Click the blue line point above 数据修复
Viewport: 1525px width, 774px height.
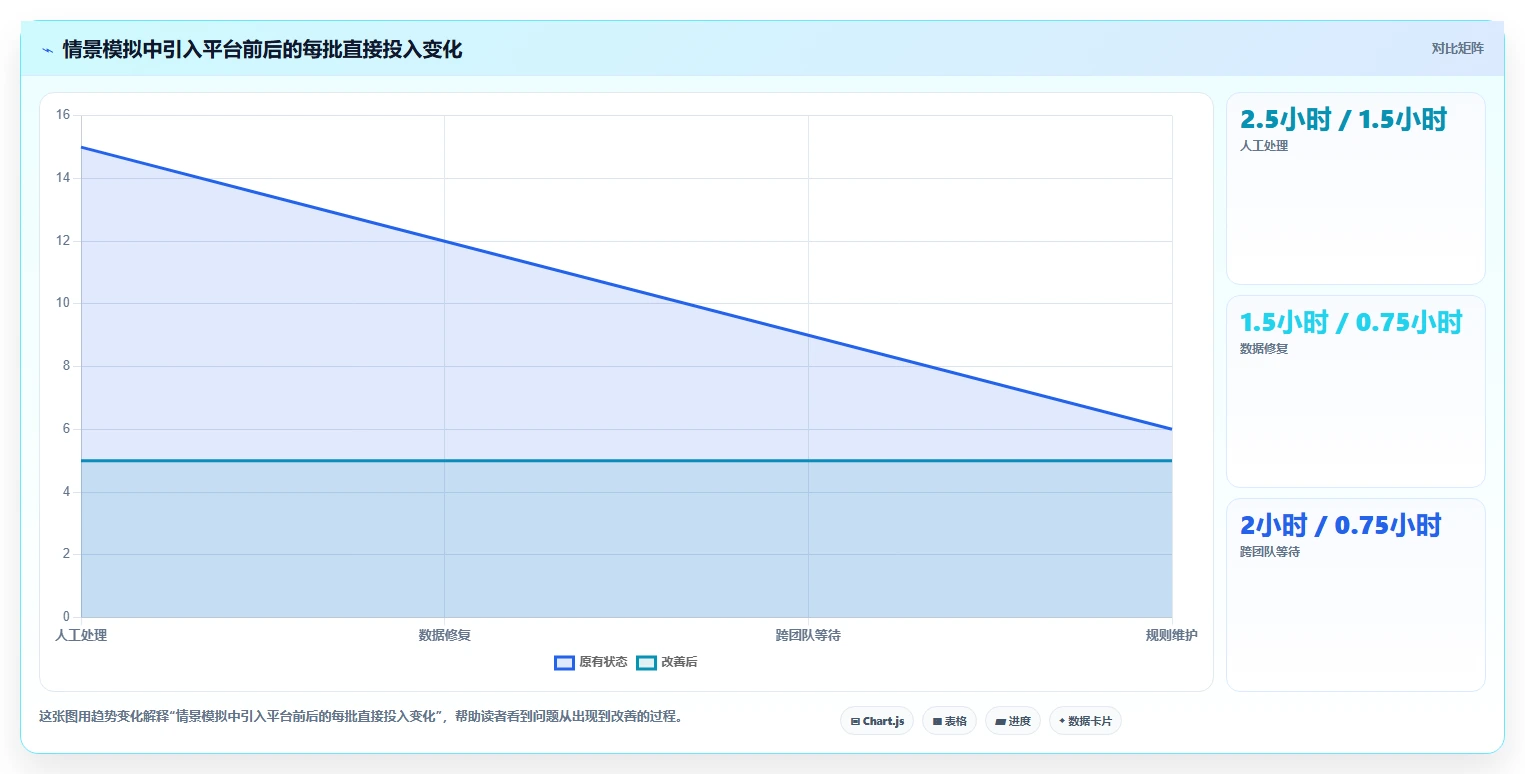tap(445, 241)
